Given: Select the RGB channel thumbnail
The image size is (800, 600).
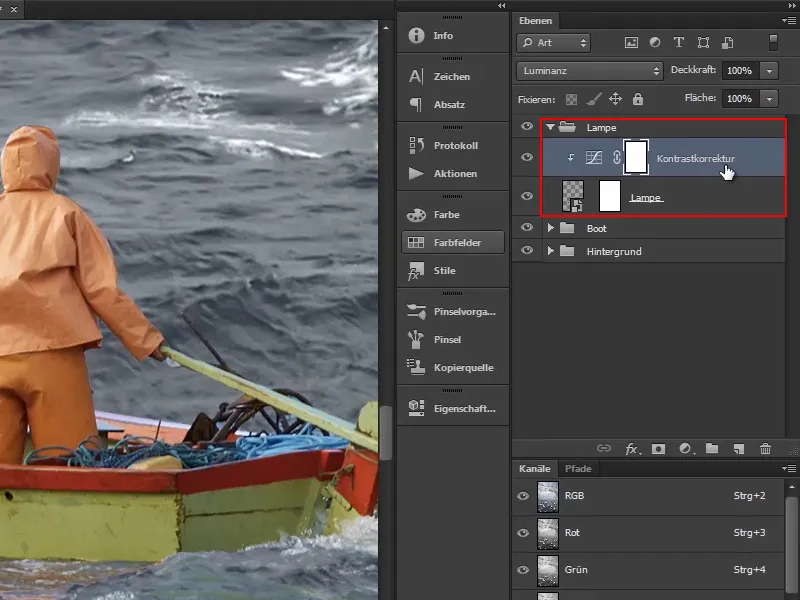Looking at the screenshot, I should click(548, 496).
